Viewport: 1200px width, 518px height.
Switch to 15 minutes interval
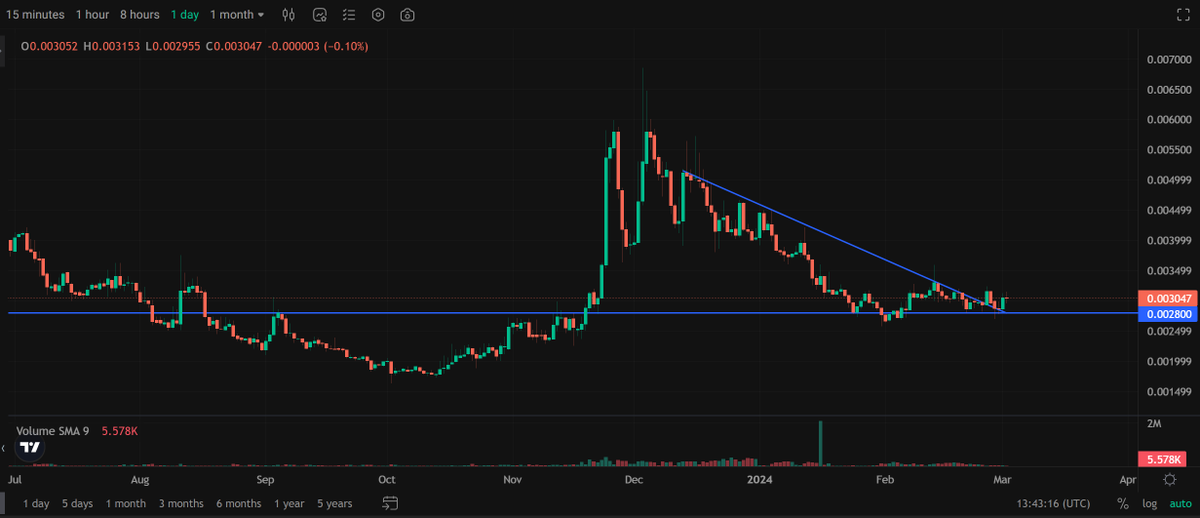tap(35, 15)
